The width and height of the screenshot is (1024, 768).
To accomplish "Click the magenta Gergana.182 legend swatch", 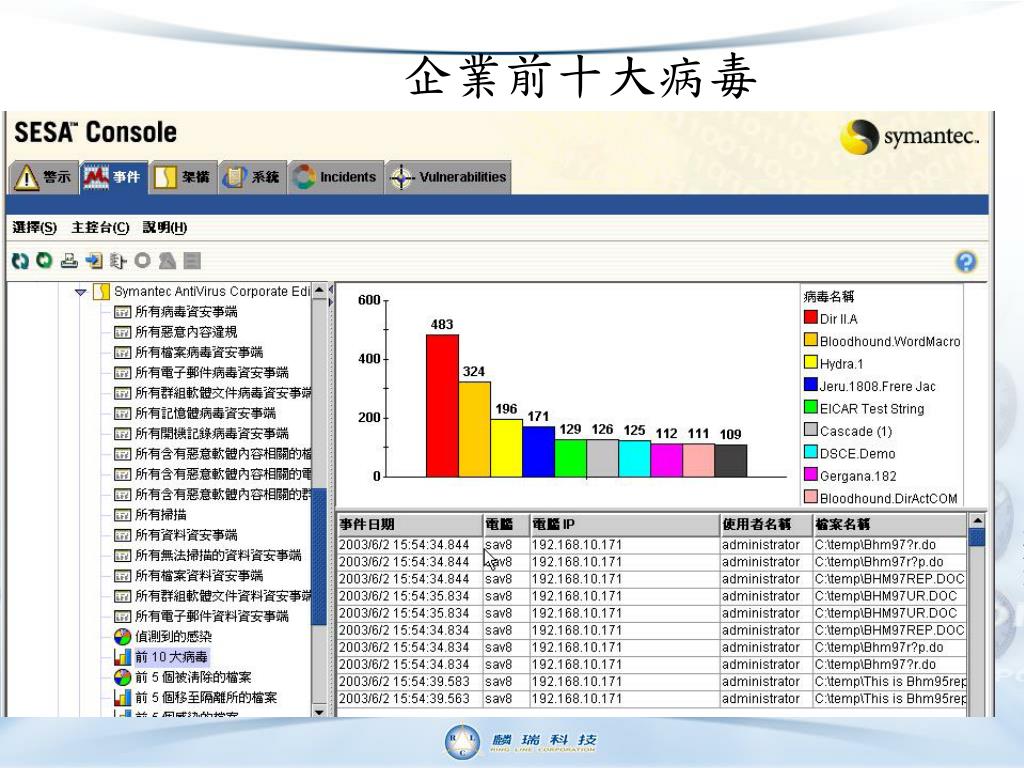I will (810, 475).
